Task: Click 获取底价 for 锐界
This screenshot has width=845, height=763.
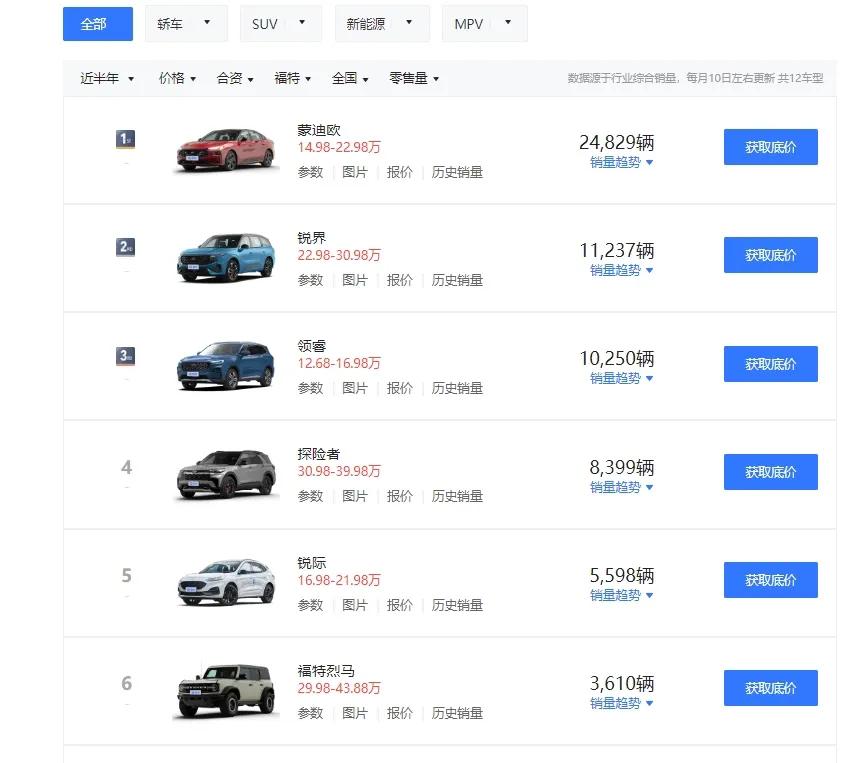Action: point(771,255)
